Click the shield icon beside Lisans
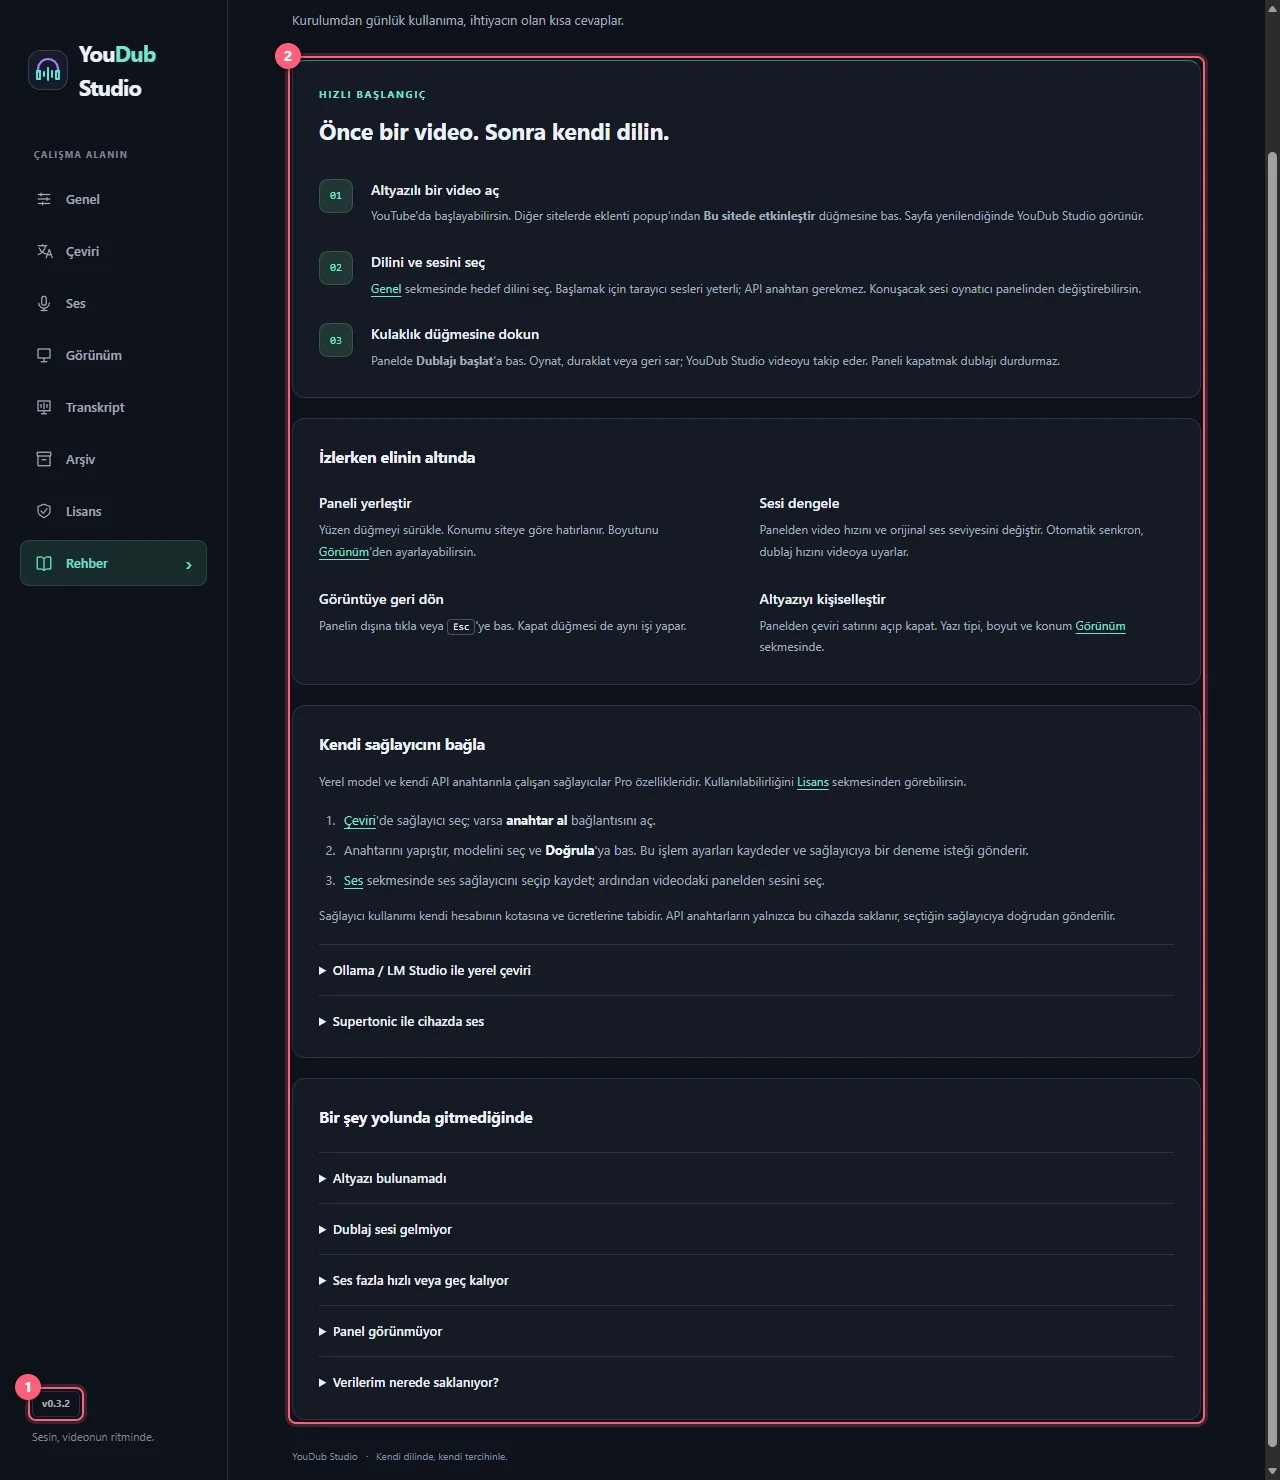The image size is (1280, 1480). pyautogui.click(x=44, y=511)
